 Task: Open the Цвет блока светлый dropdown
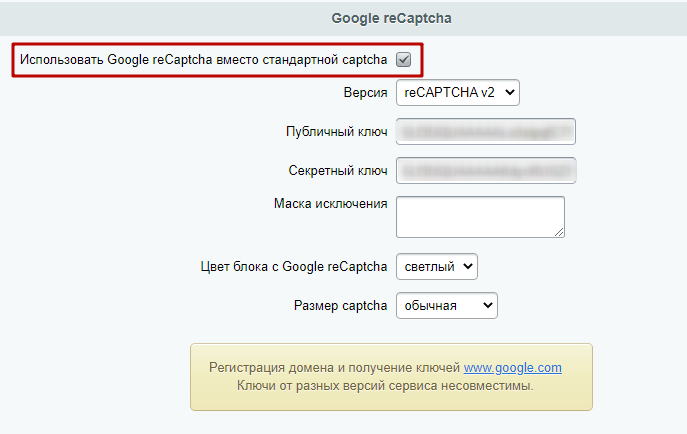pyautogui.click(x=437, y=266)
